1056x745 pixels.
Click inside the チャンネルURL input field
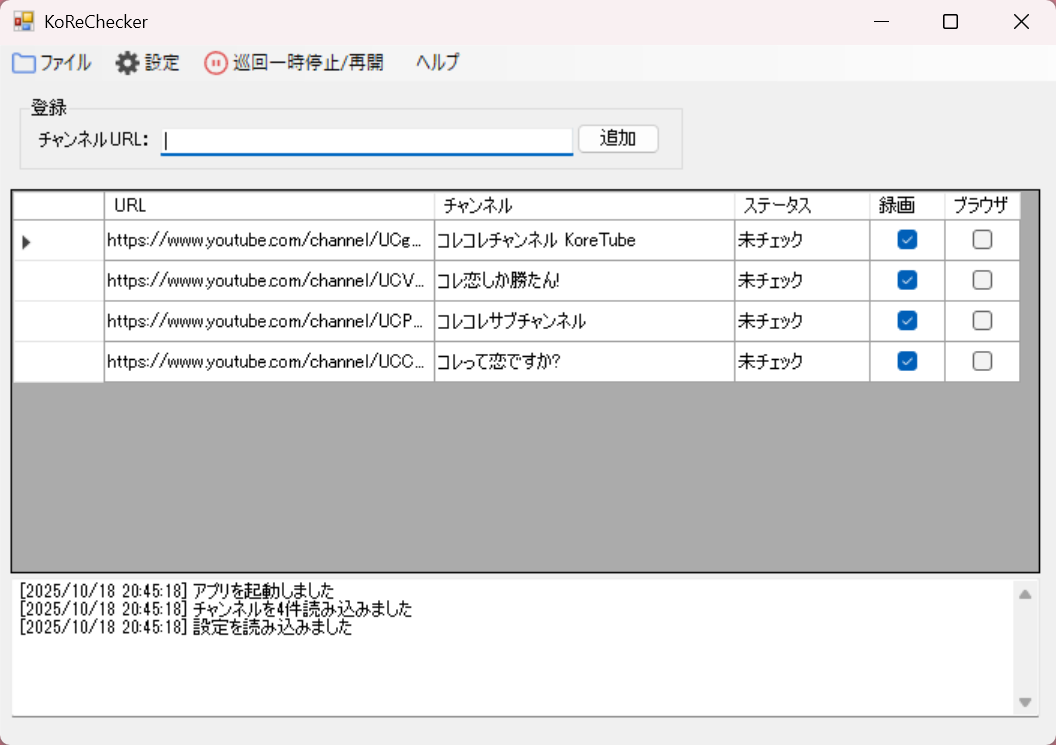pos(365,140)
